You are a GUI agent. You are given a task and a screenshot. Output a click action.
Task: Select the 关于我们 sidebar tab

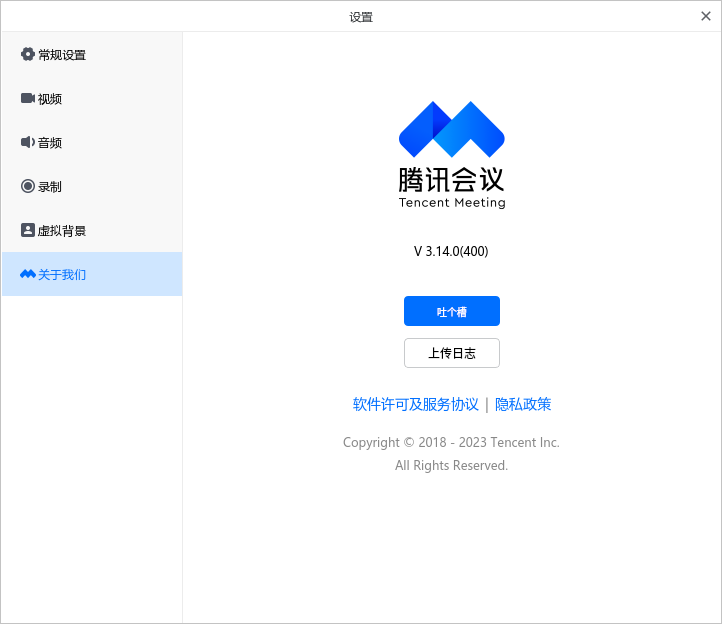[x=92, y=274]
